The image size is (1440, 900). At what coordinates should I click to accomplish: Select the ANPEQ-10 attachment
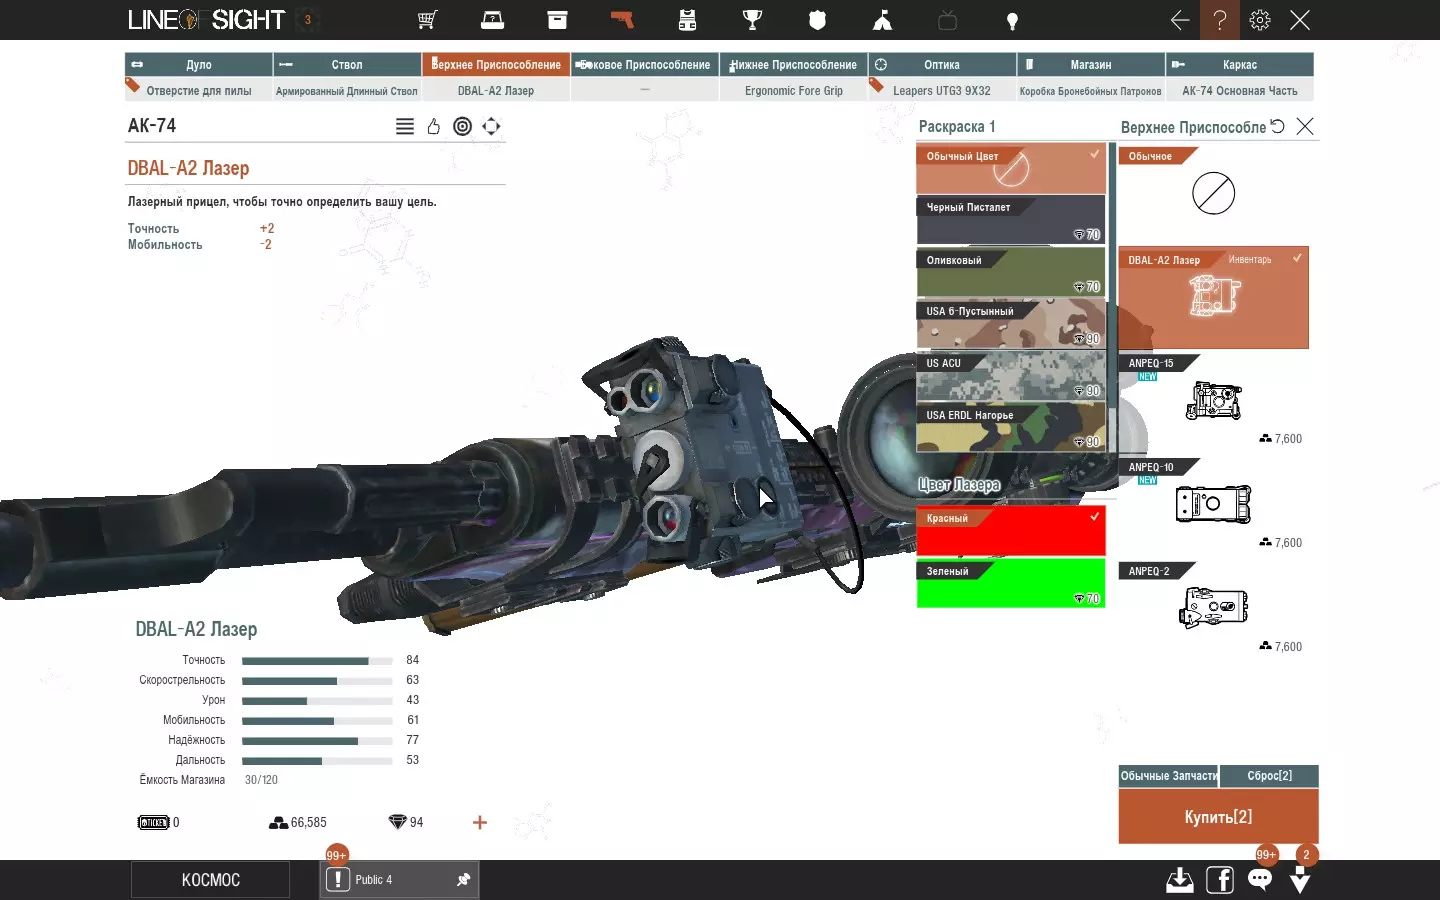click(x=1213, y=505)
